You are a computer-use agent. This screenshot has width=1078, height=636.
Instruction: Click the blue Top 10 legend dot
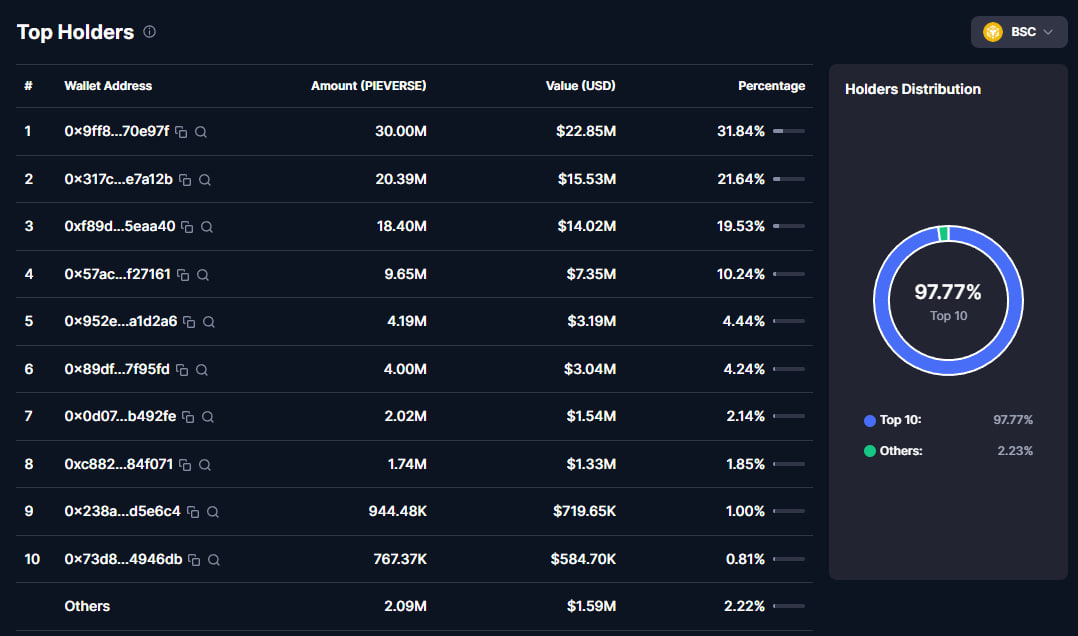tap(870, 421)
